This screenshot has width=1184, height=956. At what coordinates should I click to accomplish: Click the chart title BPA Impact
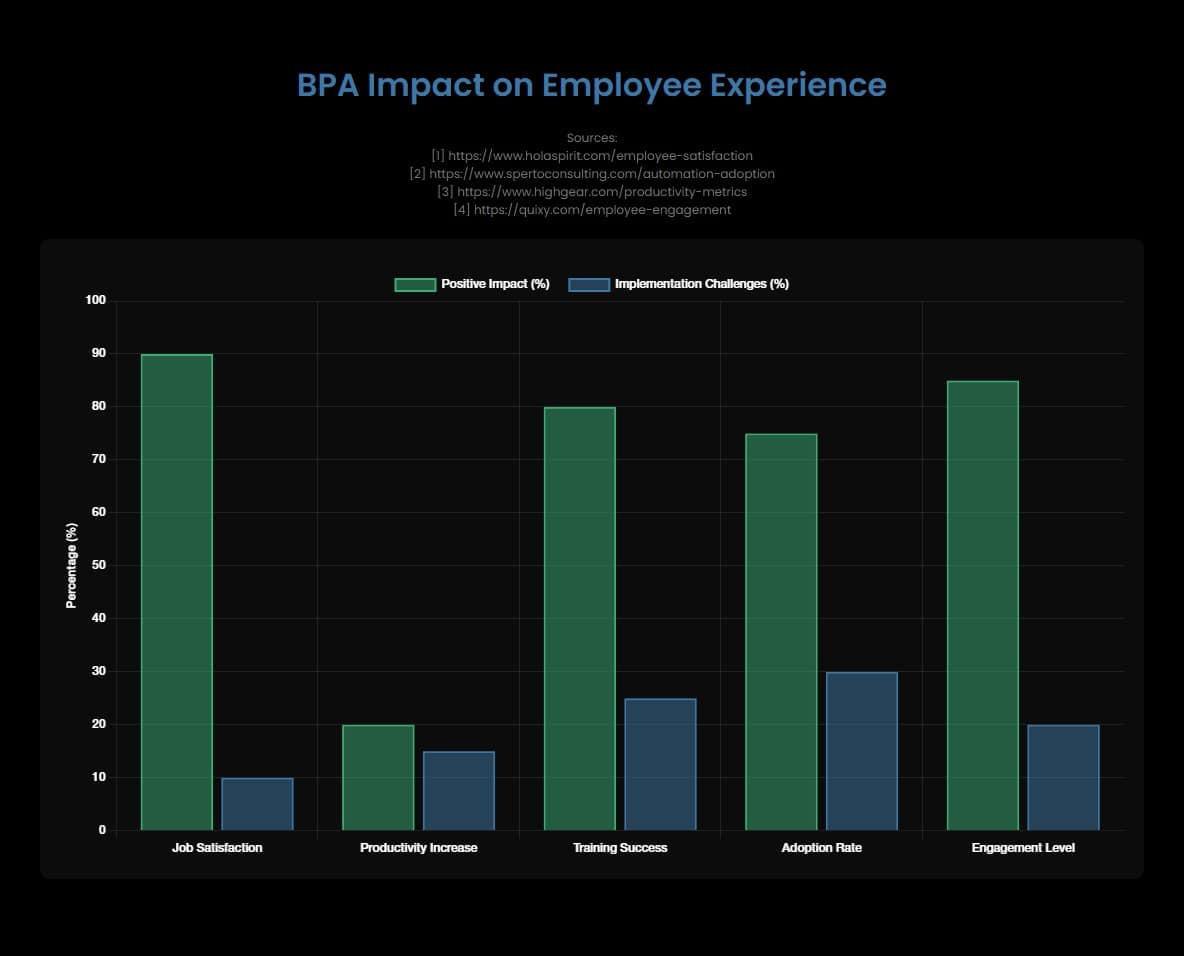point(591,86)
